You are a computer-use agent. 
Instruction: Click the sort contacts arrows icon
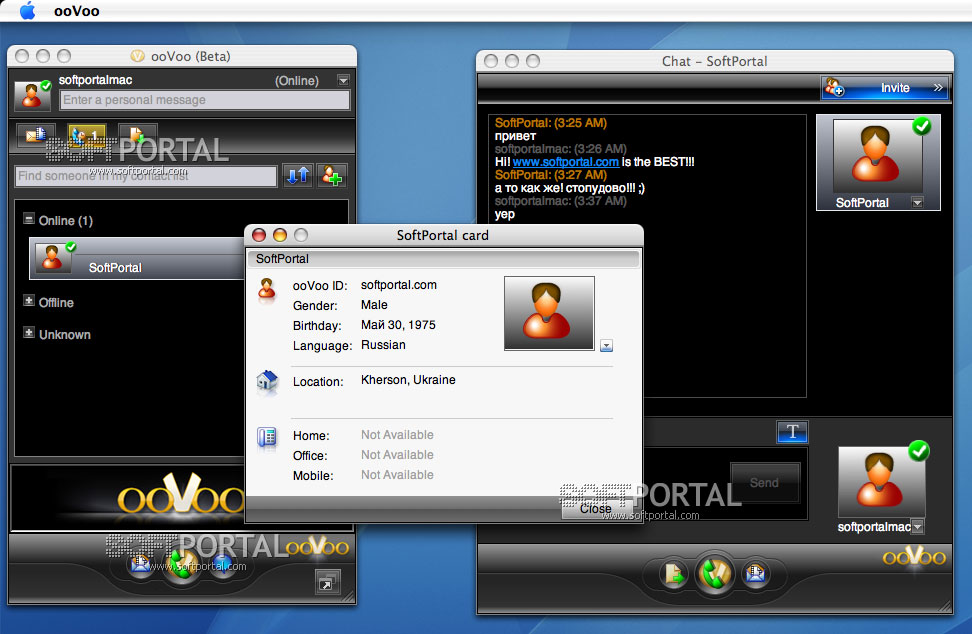[x=298, y=176]
